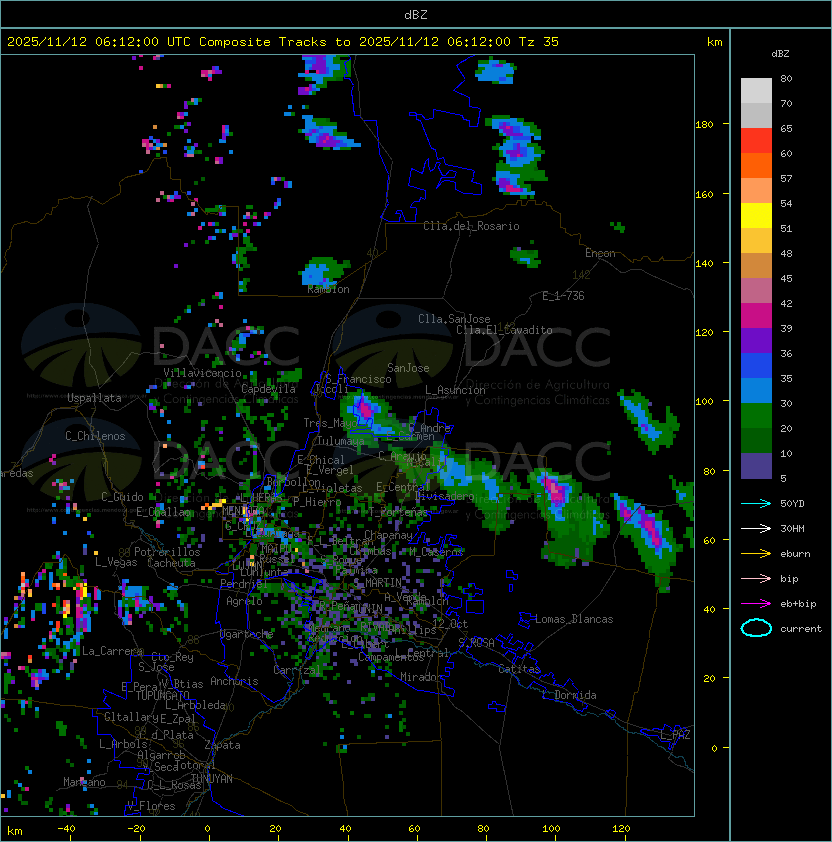The width and height of the screenshot is (832, 842).
Task: Click the blue radar echo above Ramblon
Action: coord(323,271)
